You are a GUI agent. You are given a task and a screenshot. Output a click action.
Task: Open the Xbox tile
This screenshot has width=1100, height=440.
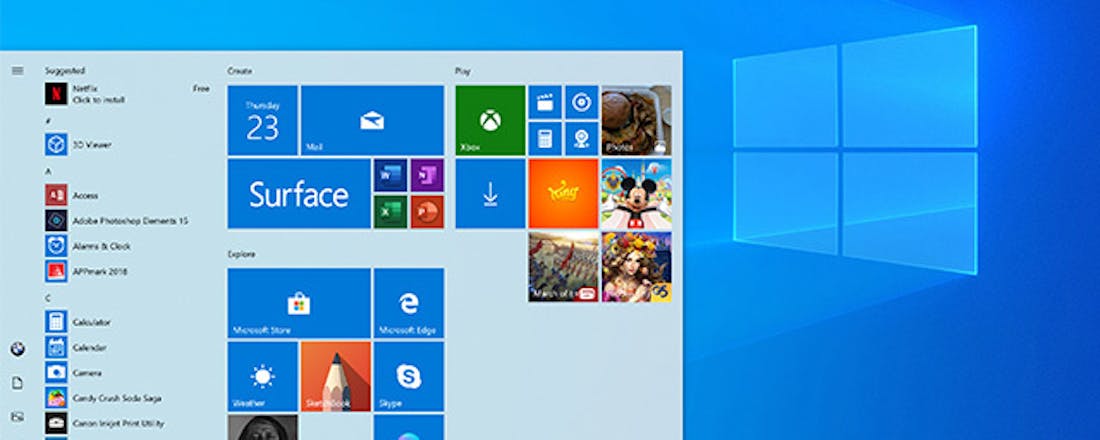(x=490, y=120)
